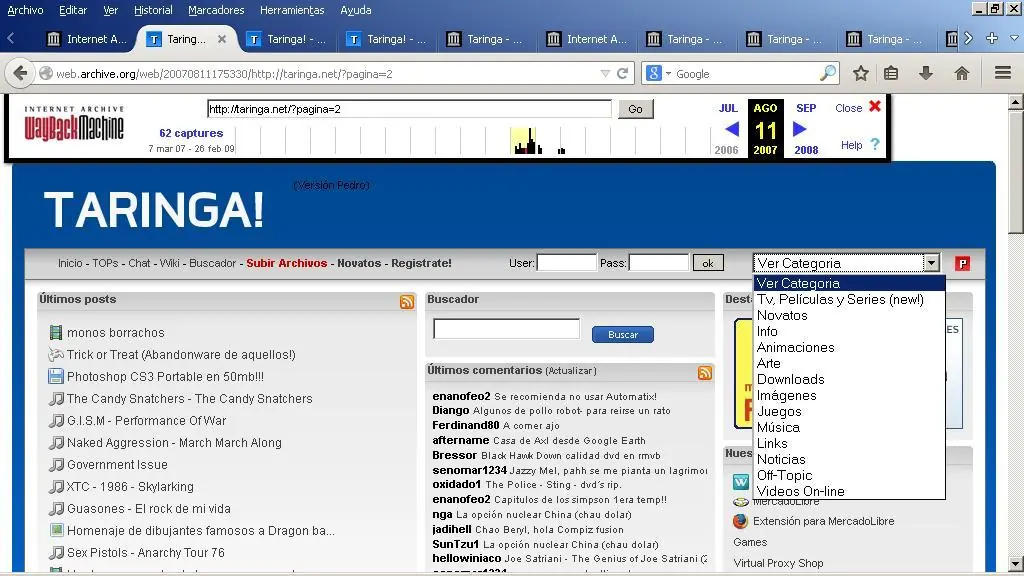Click the gamepad icon next to Trick or Treat

click(x=55, y=354)
